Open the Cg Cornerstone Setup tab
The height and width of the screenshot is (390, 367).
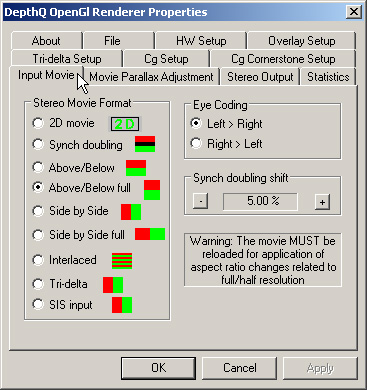pyautogui.click(x=283, y=59)
